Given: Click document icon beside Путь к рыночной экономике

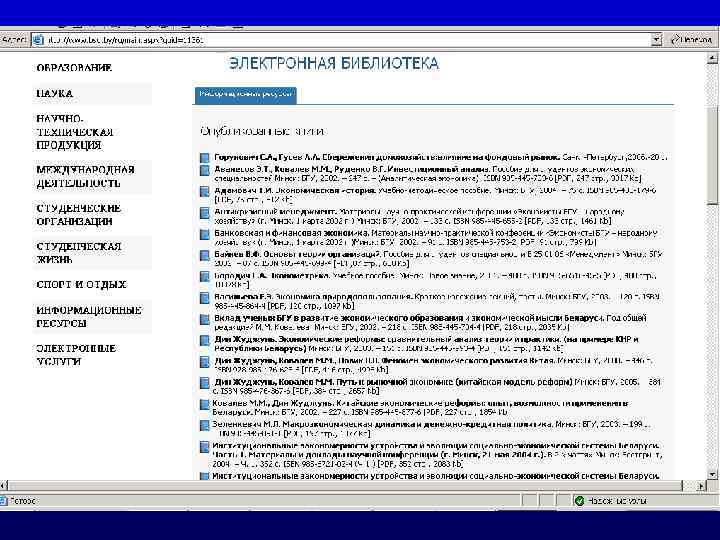Looking at the screenshot, I should [x=205, y=382].
